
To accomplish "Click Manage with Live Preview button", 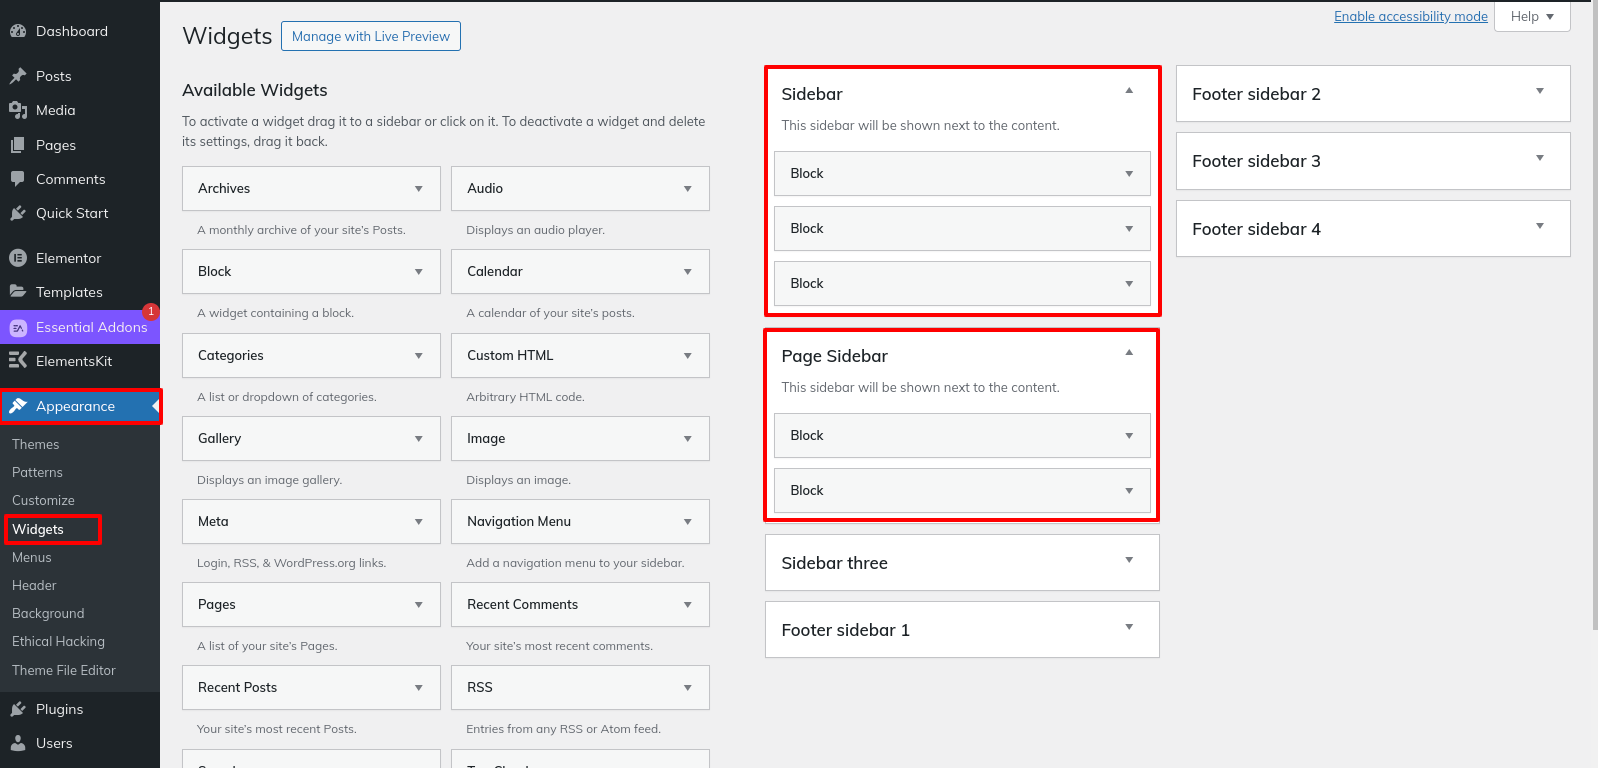I will [371, 36].
